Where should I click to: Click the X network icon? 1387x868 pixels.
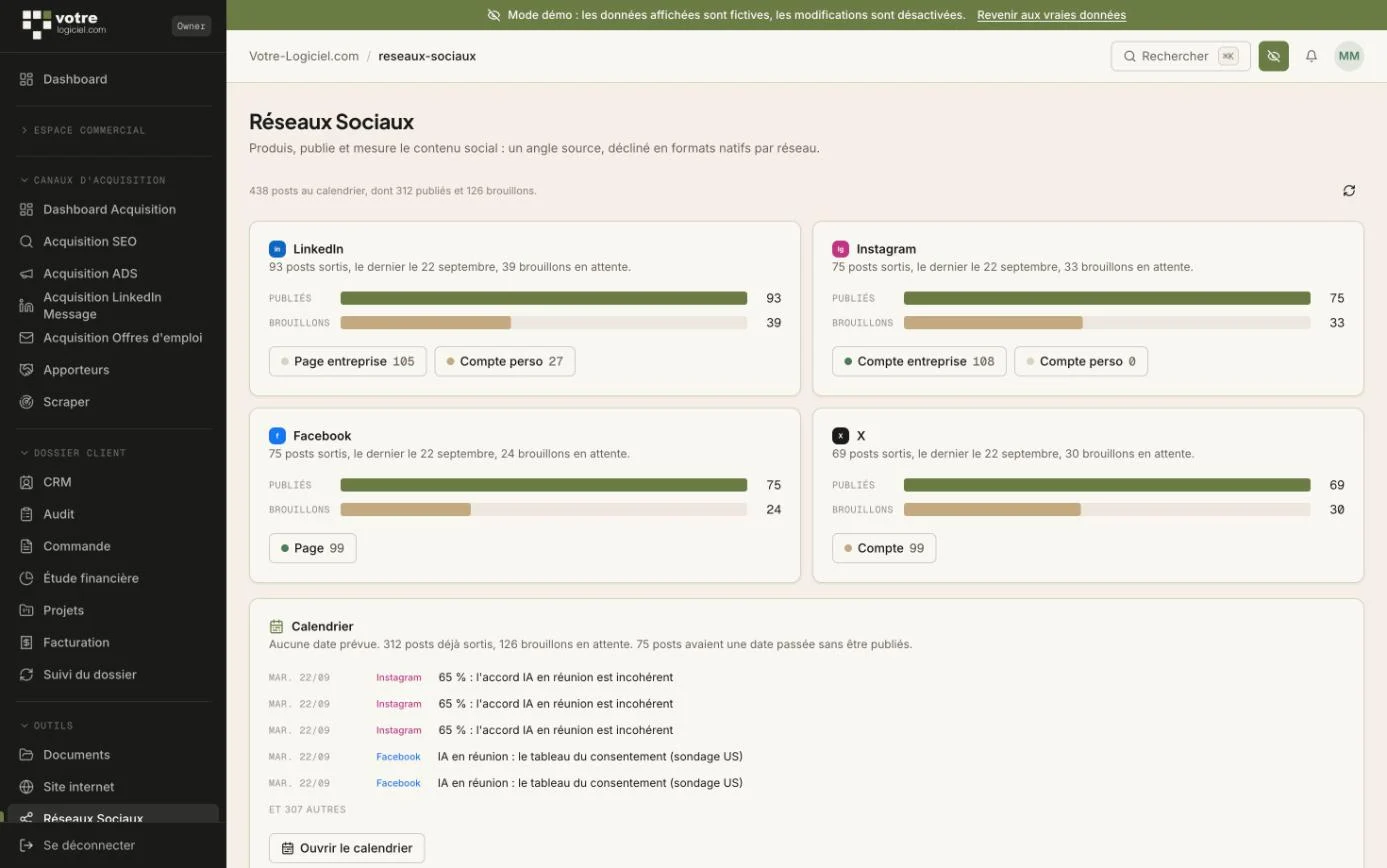click(x=840, y=436)
